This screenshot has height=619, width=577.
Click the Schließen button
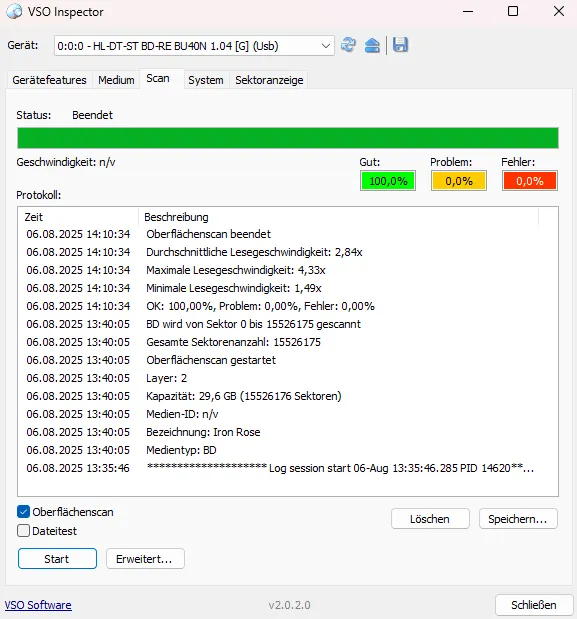point(534,605)
